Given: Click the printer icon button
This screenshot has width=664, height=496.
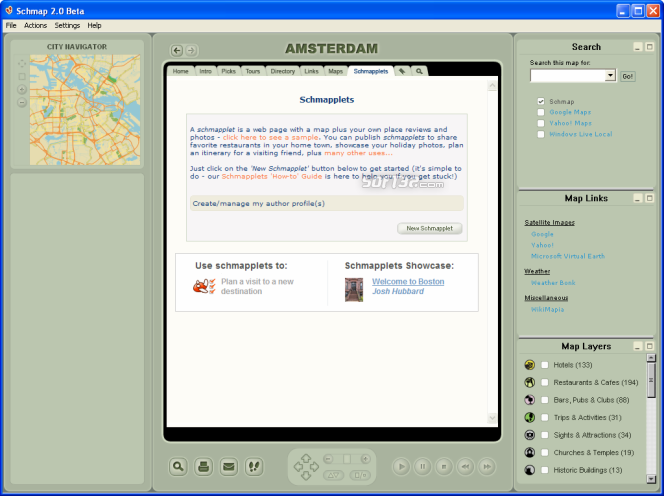Looking at the screenshot, I should (x=203, y=467).
